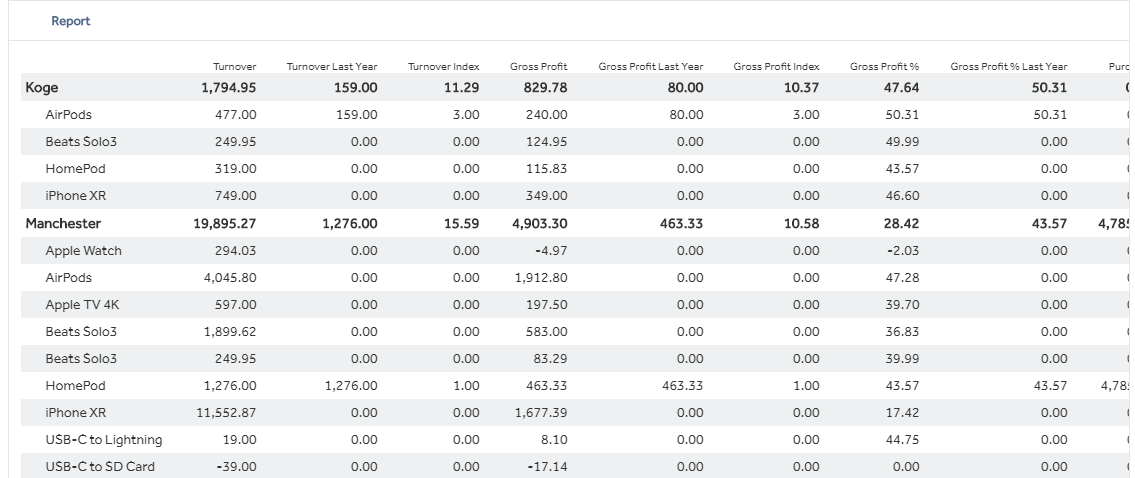1135x478 pixels.
Task: Click iPhone XR gross profit % 17.42
Action: 903,413
